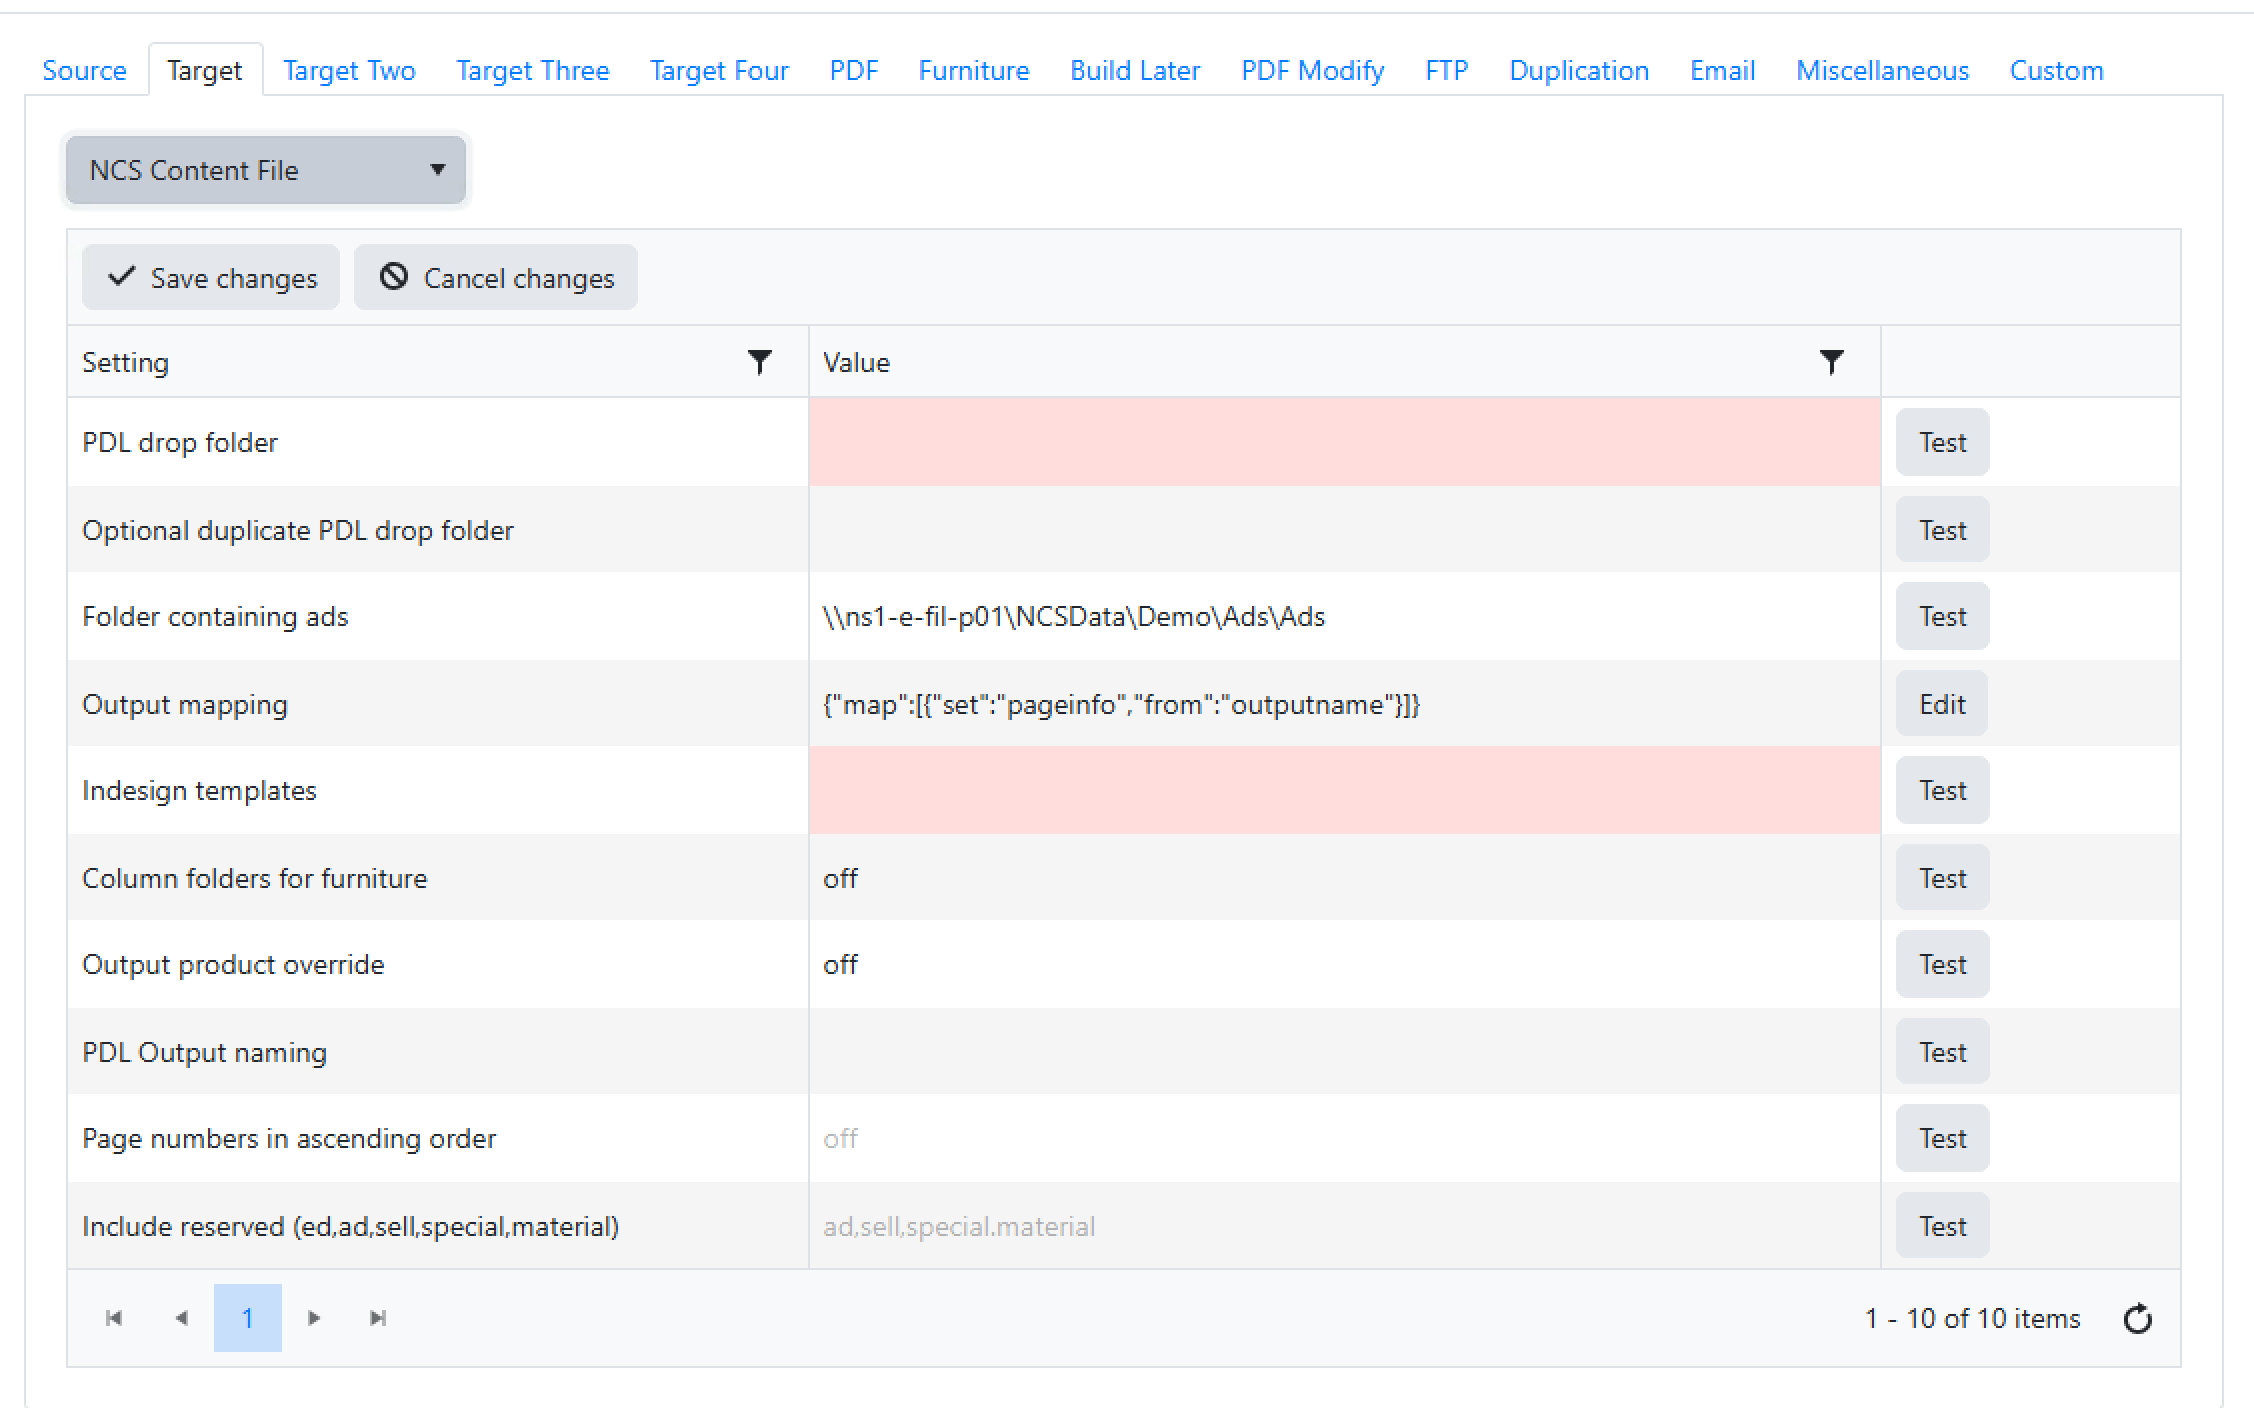This screenshot has width=2254, height=1408.
Task: Toggle Page numbers in ascending order value
Action: click(841, 1138)
